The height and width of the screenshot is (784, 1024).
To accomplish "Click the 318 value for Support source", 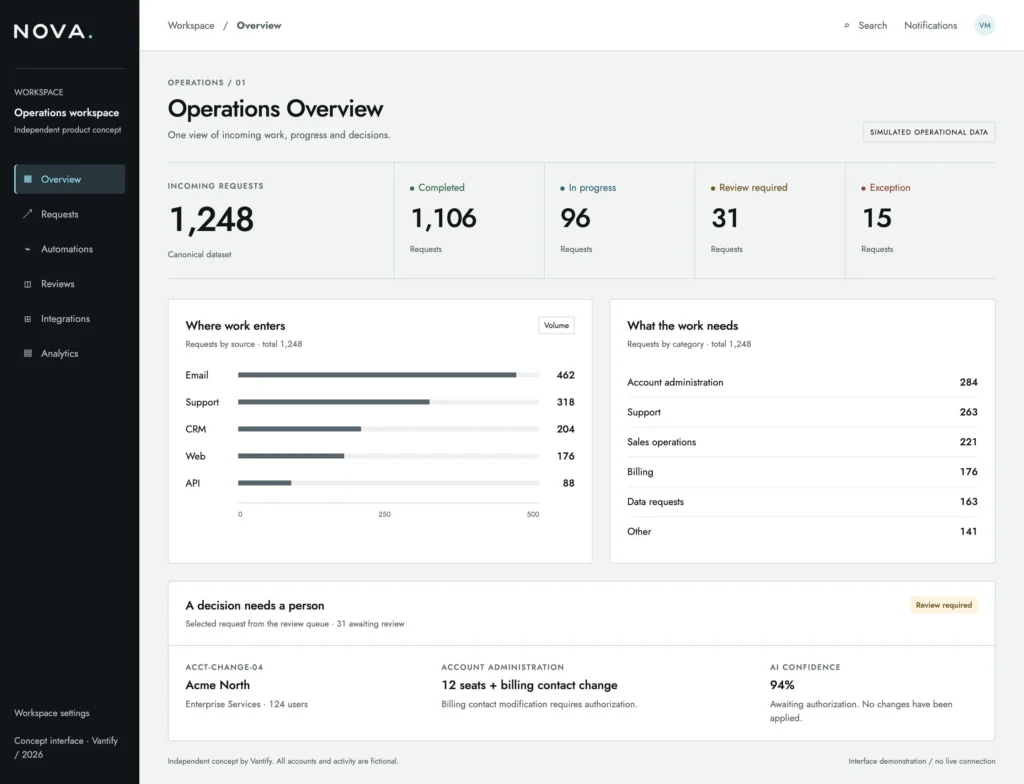I will 566,402.
